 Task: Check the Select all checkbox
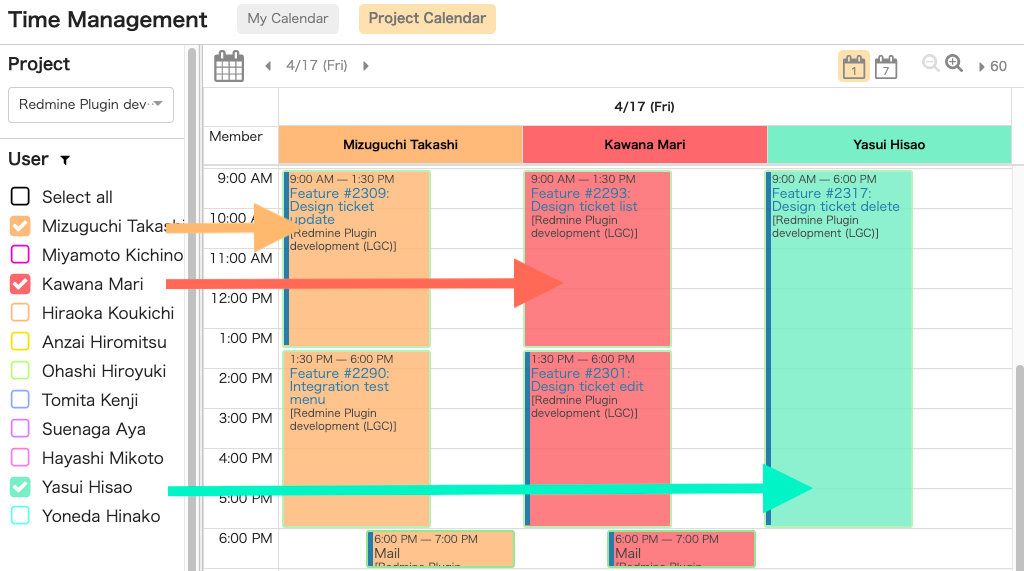point(20,197)
